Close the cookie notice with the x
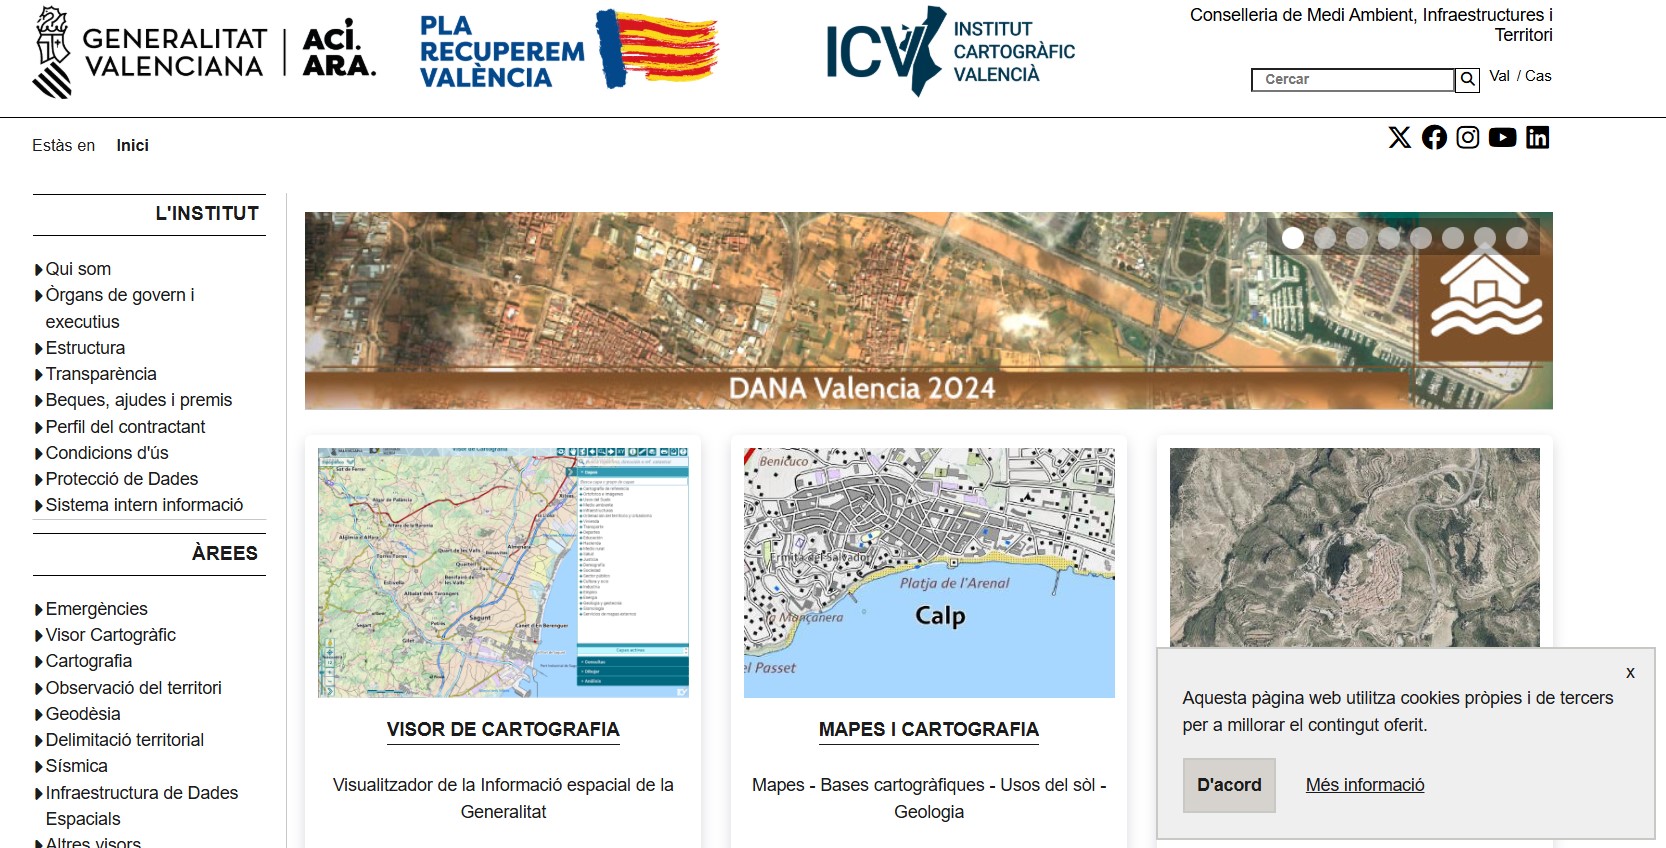This screenshot has width=1666, height=848. pyautogui.click(x=1630, y=672)
